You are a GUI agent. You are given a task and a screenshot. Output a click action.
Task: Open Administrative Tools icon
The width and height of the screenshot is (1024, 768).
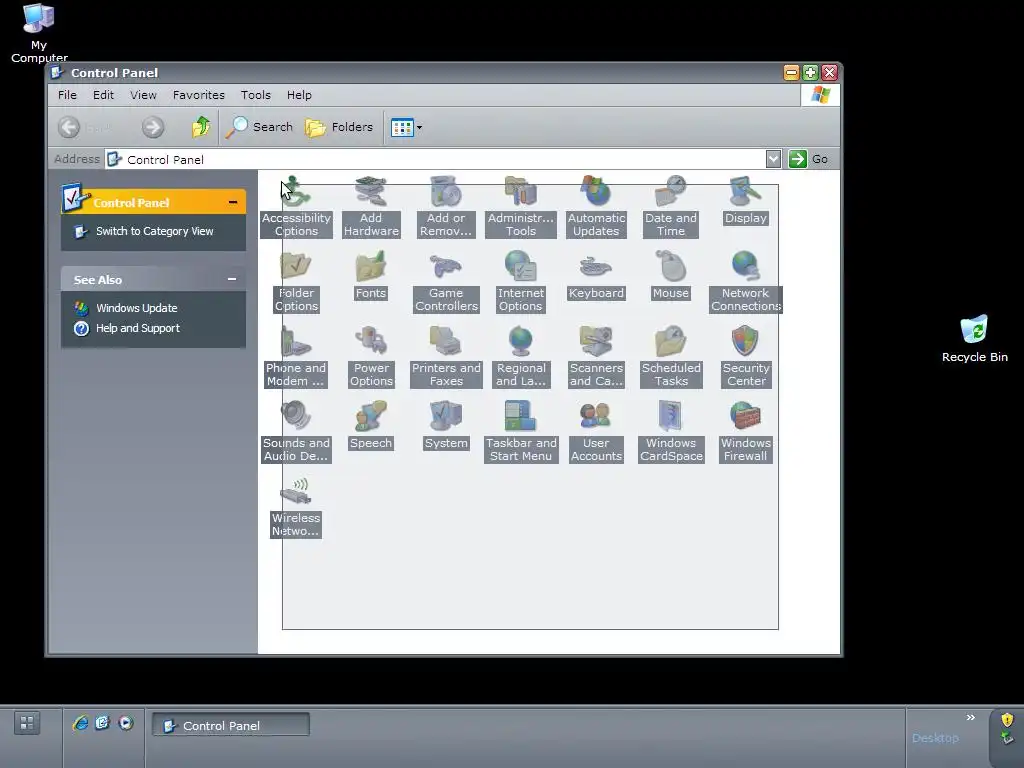coord(520,206)
